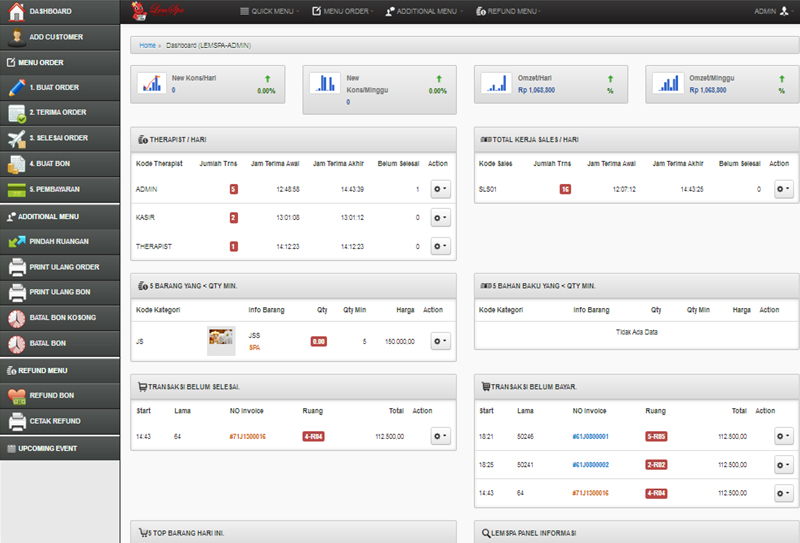Viewport: 800px width, 543px height.
Task: Expand the Additional Menu top bar dropdown
Action: coord(424,11)
